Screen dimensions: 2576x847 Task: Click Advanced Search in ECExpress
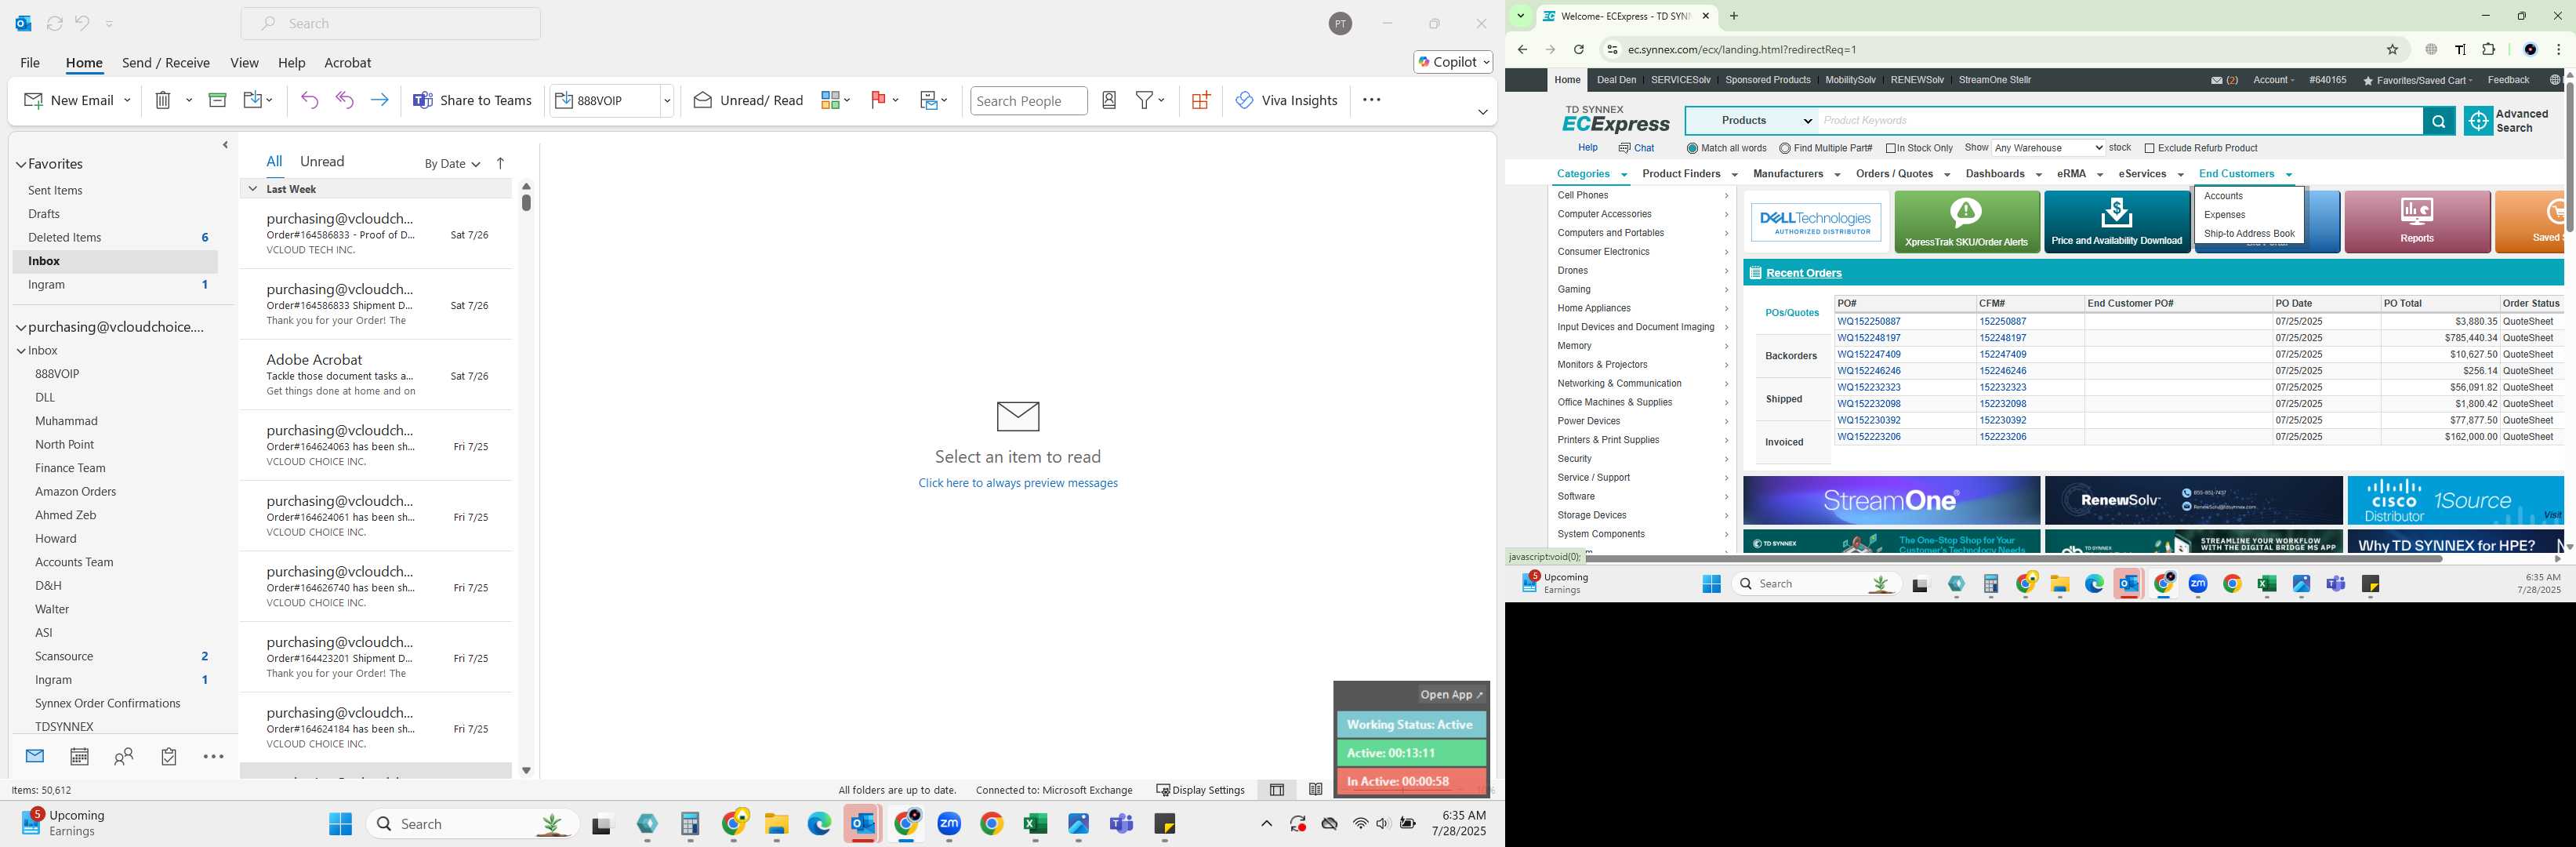pos(2506,121)
